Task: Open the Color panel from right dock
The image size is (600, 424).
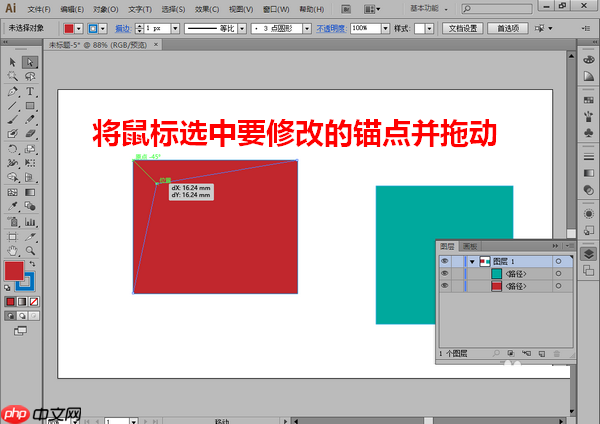Action: coord(589,60)
